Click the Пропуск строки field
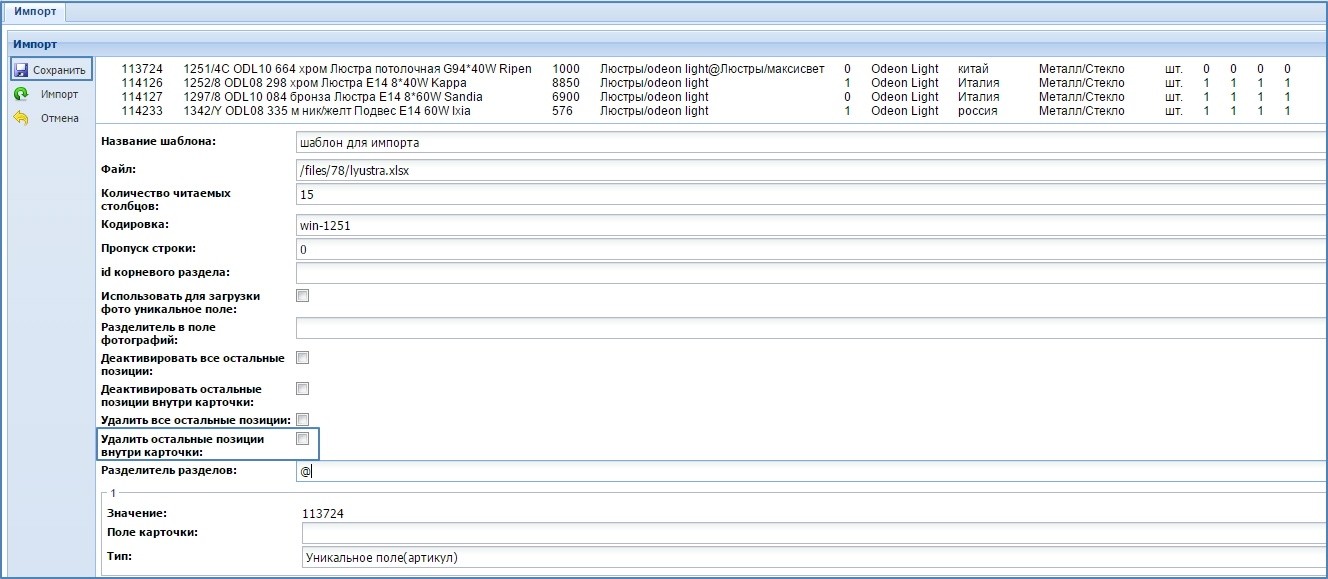The image size is (1328, 579). tap(810, 249)
